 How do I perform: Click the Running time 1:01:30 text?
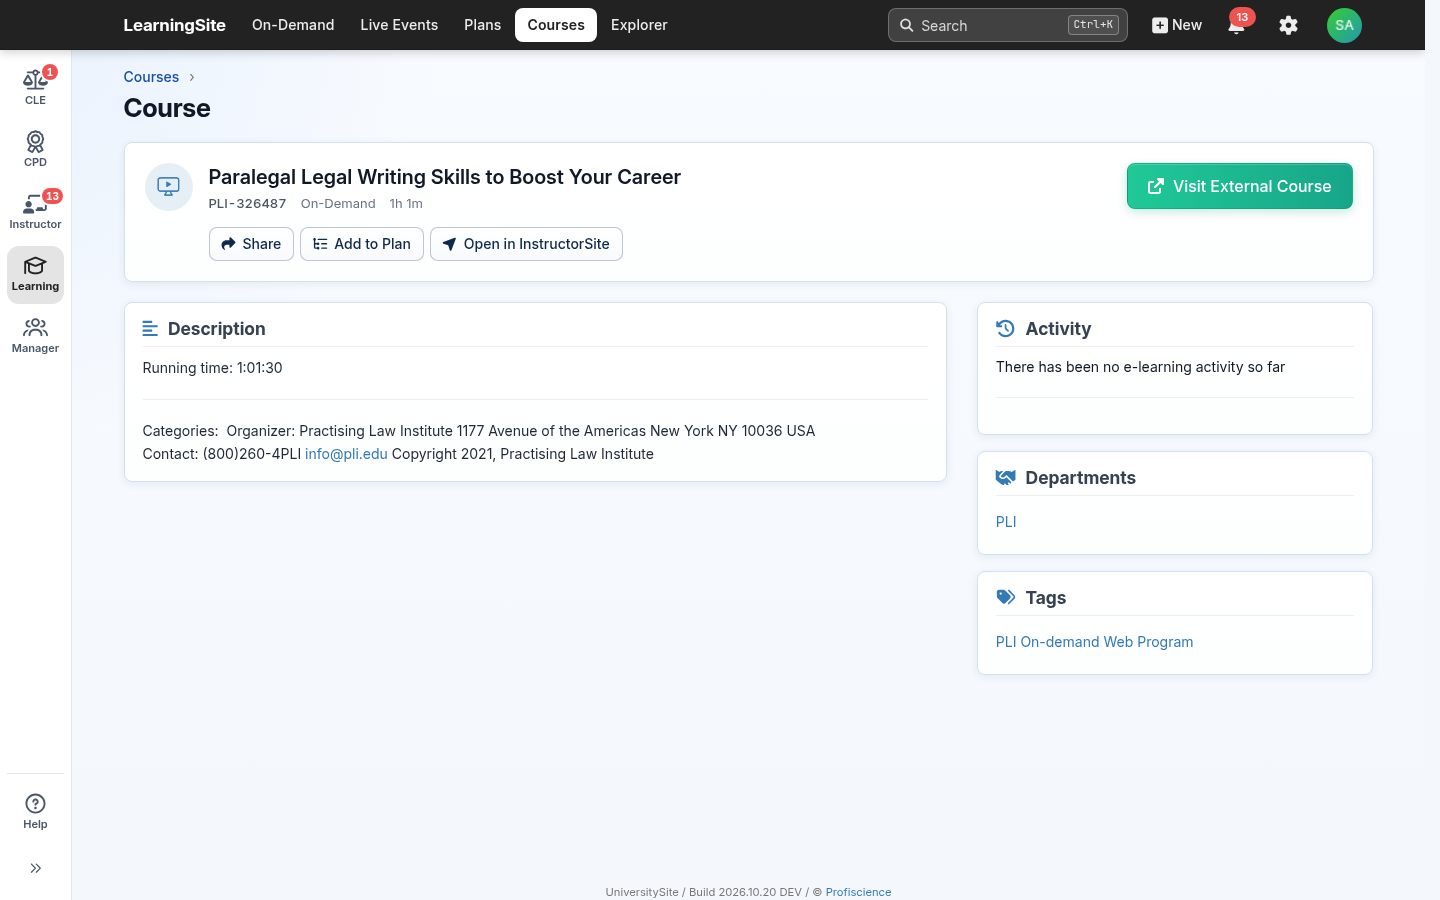(x=212, y=368)
